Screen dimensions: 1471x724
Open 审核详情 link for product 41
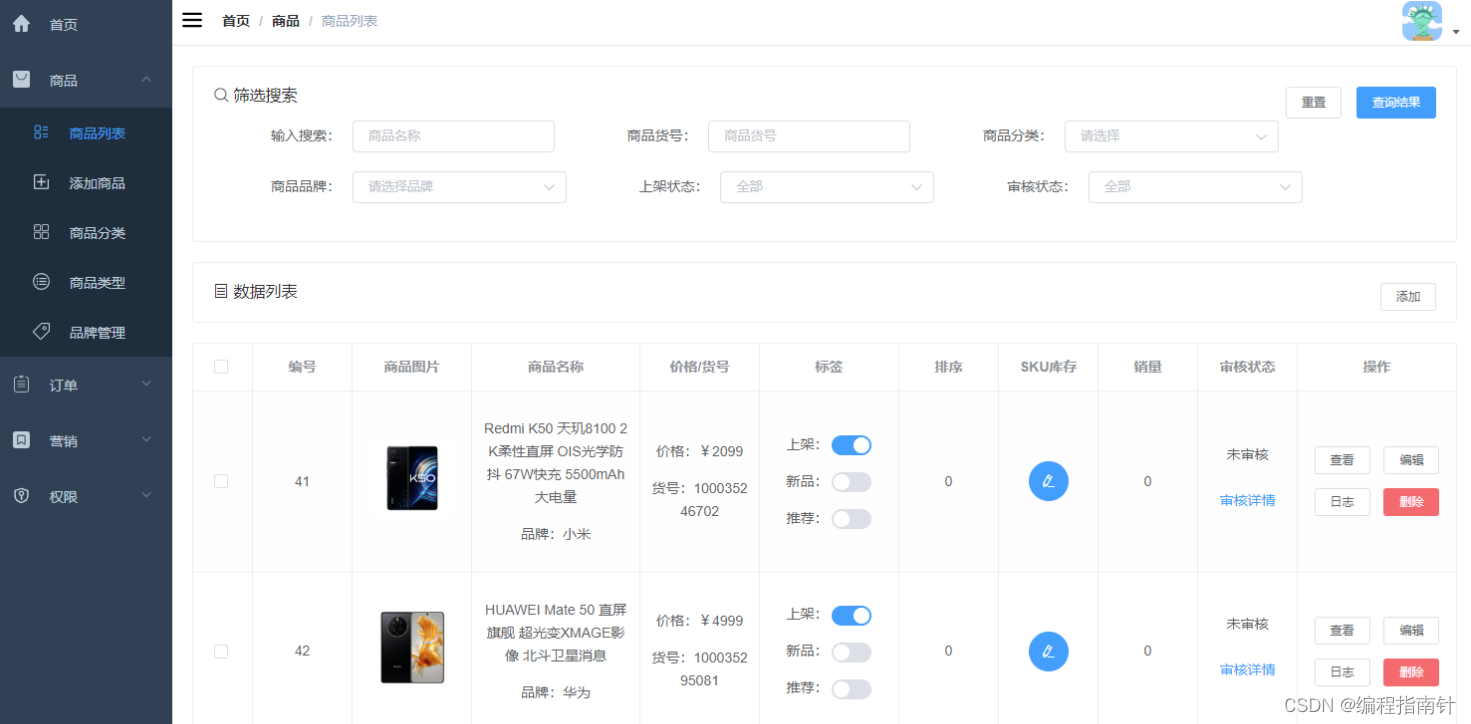[1247, 500]
